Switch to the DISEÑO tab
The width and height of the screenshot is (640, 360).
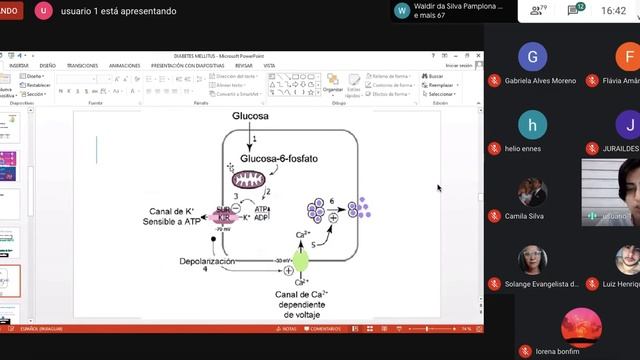48,66
